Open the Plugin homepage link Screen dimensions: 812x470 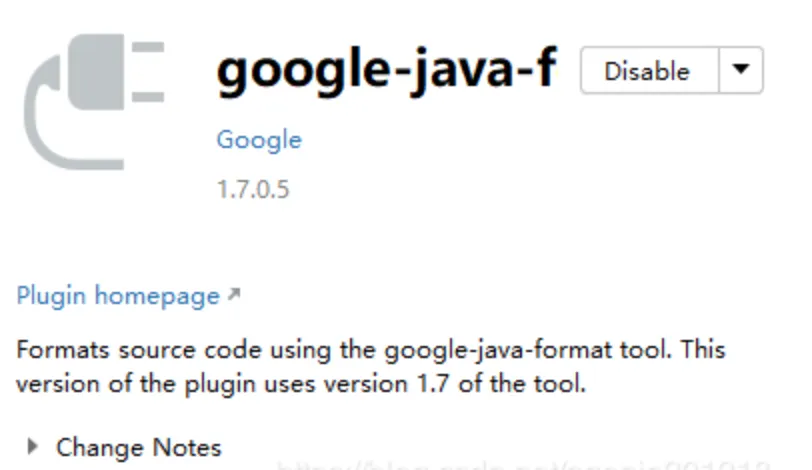(118, 296)
